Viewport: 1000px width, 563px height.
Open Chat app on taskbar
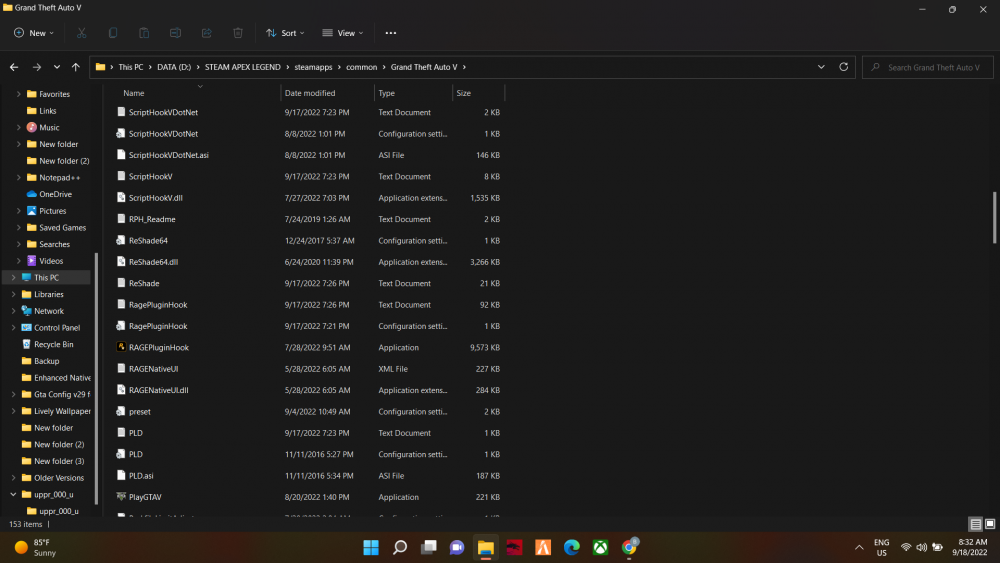[x=457, y=547]
